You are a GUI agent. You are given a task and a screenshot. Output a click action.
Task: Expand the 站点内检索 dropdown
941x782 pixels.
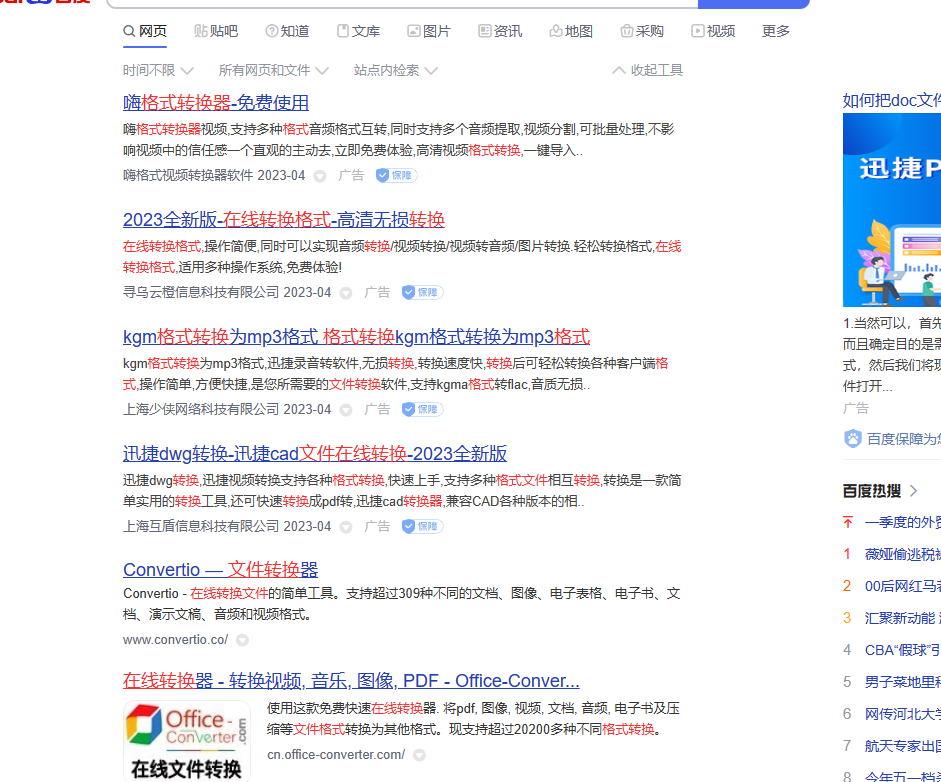pos(395,71)
